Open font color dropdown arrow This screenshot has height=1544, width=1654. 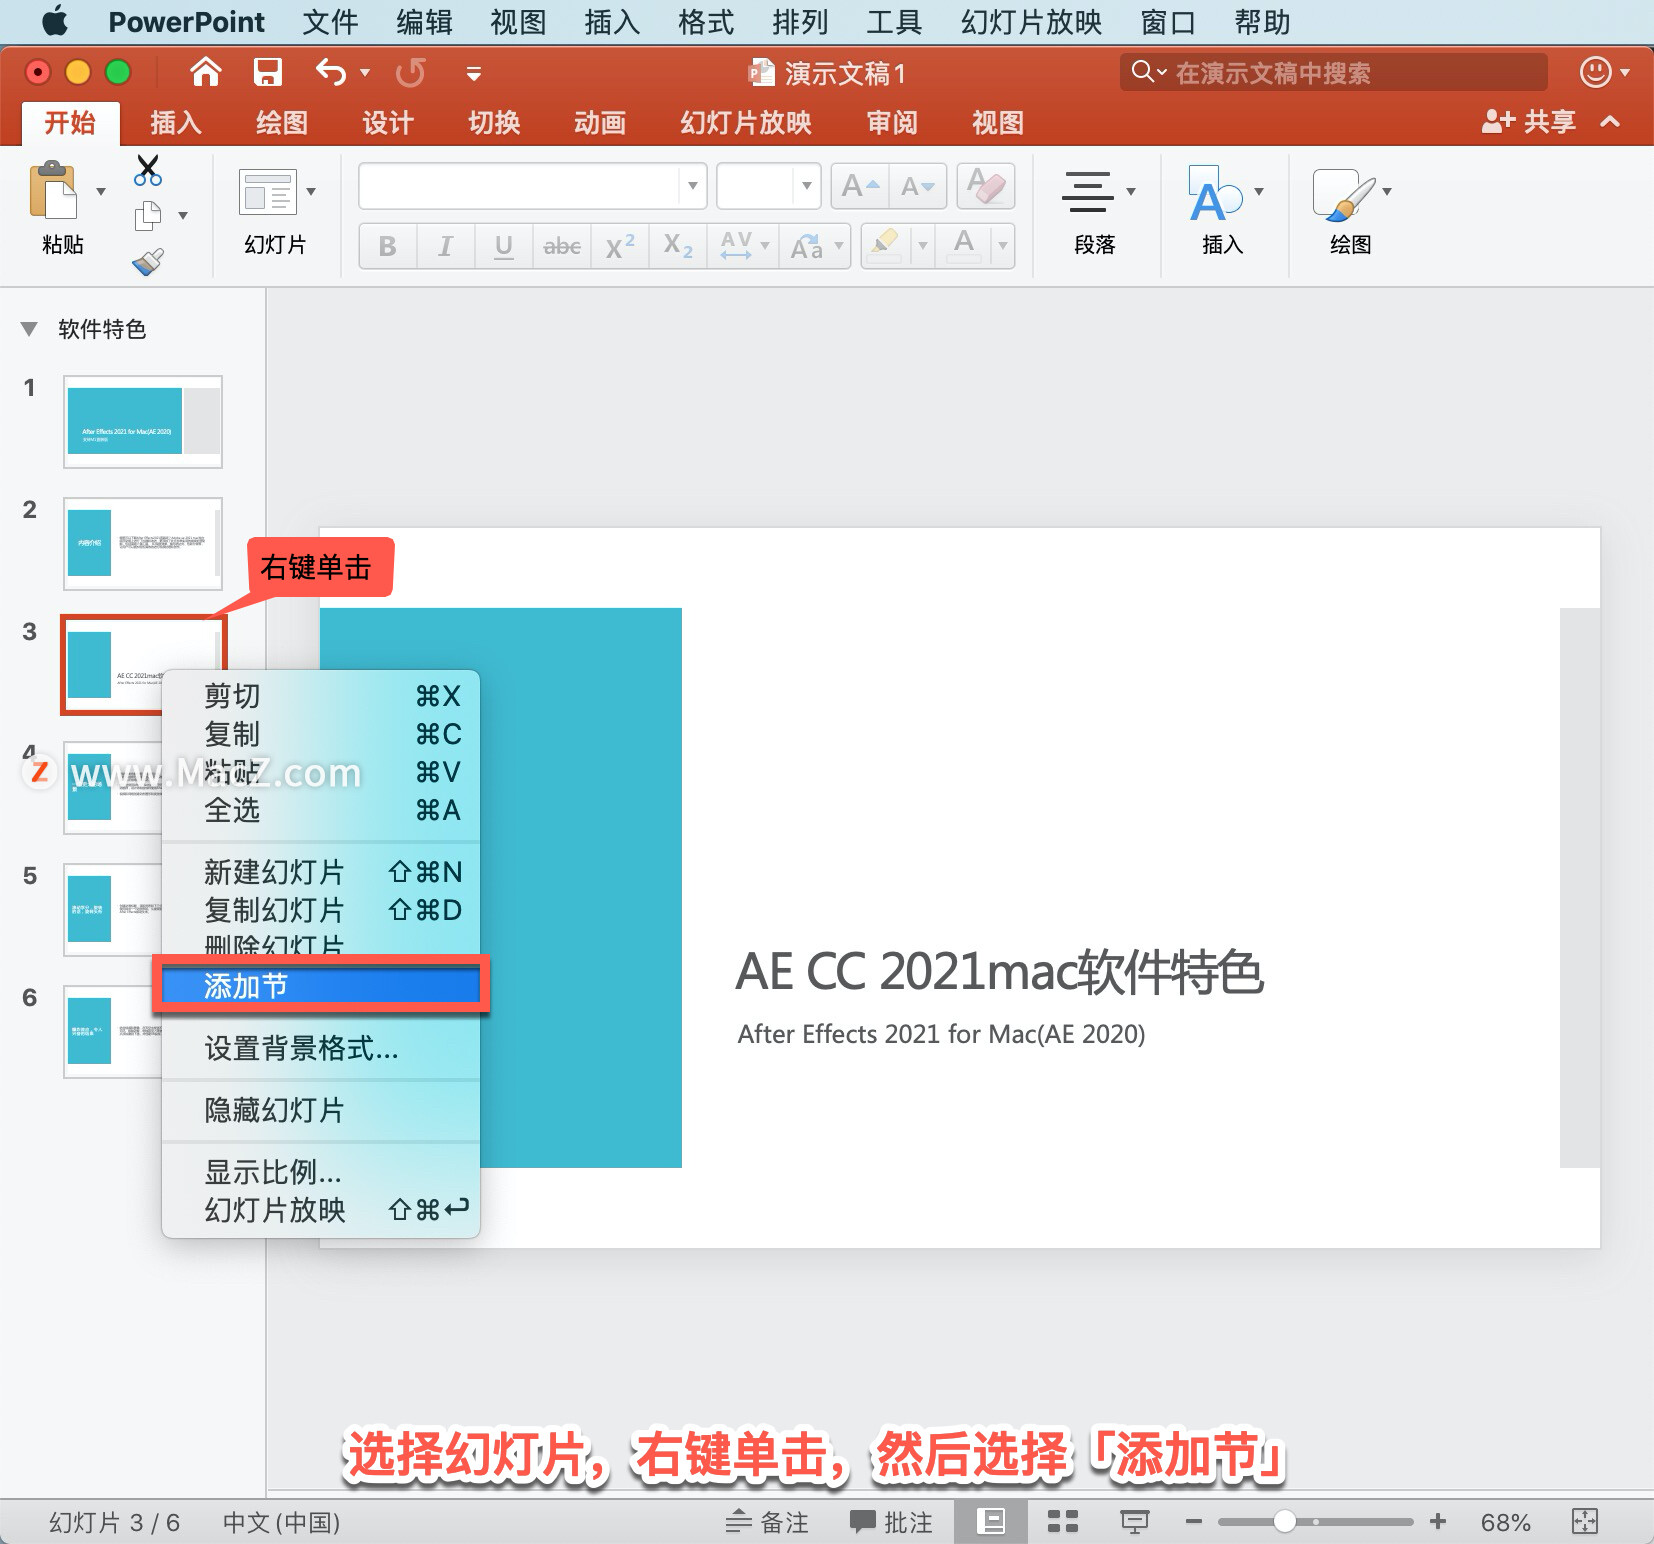pos(1002,246)
